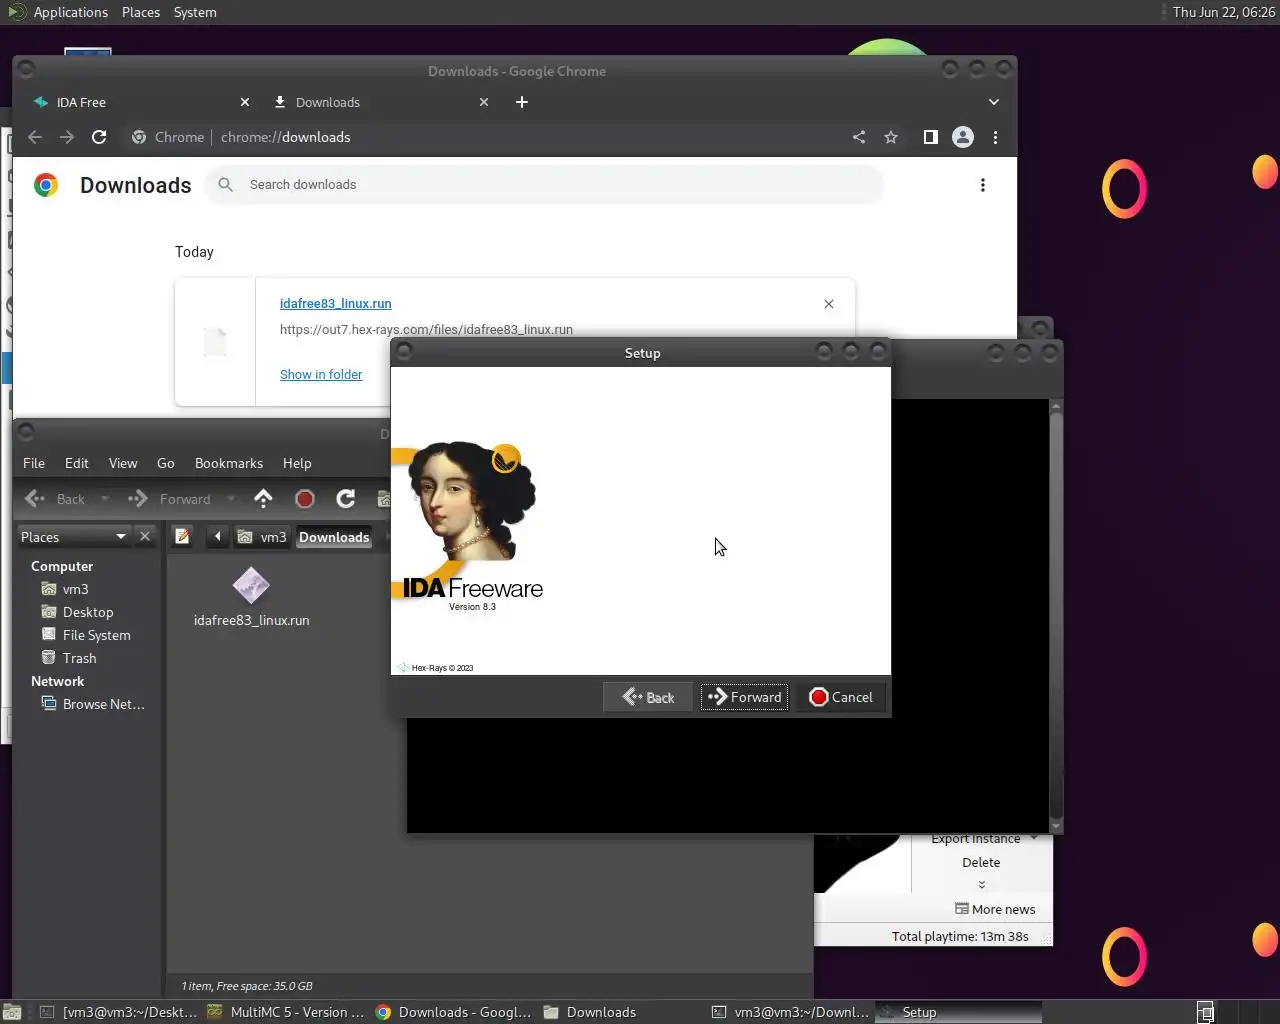Expand more actions chevron below Delete

(x=981, y=884)
